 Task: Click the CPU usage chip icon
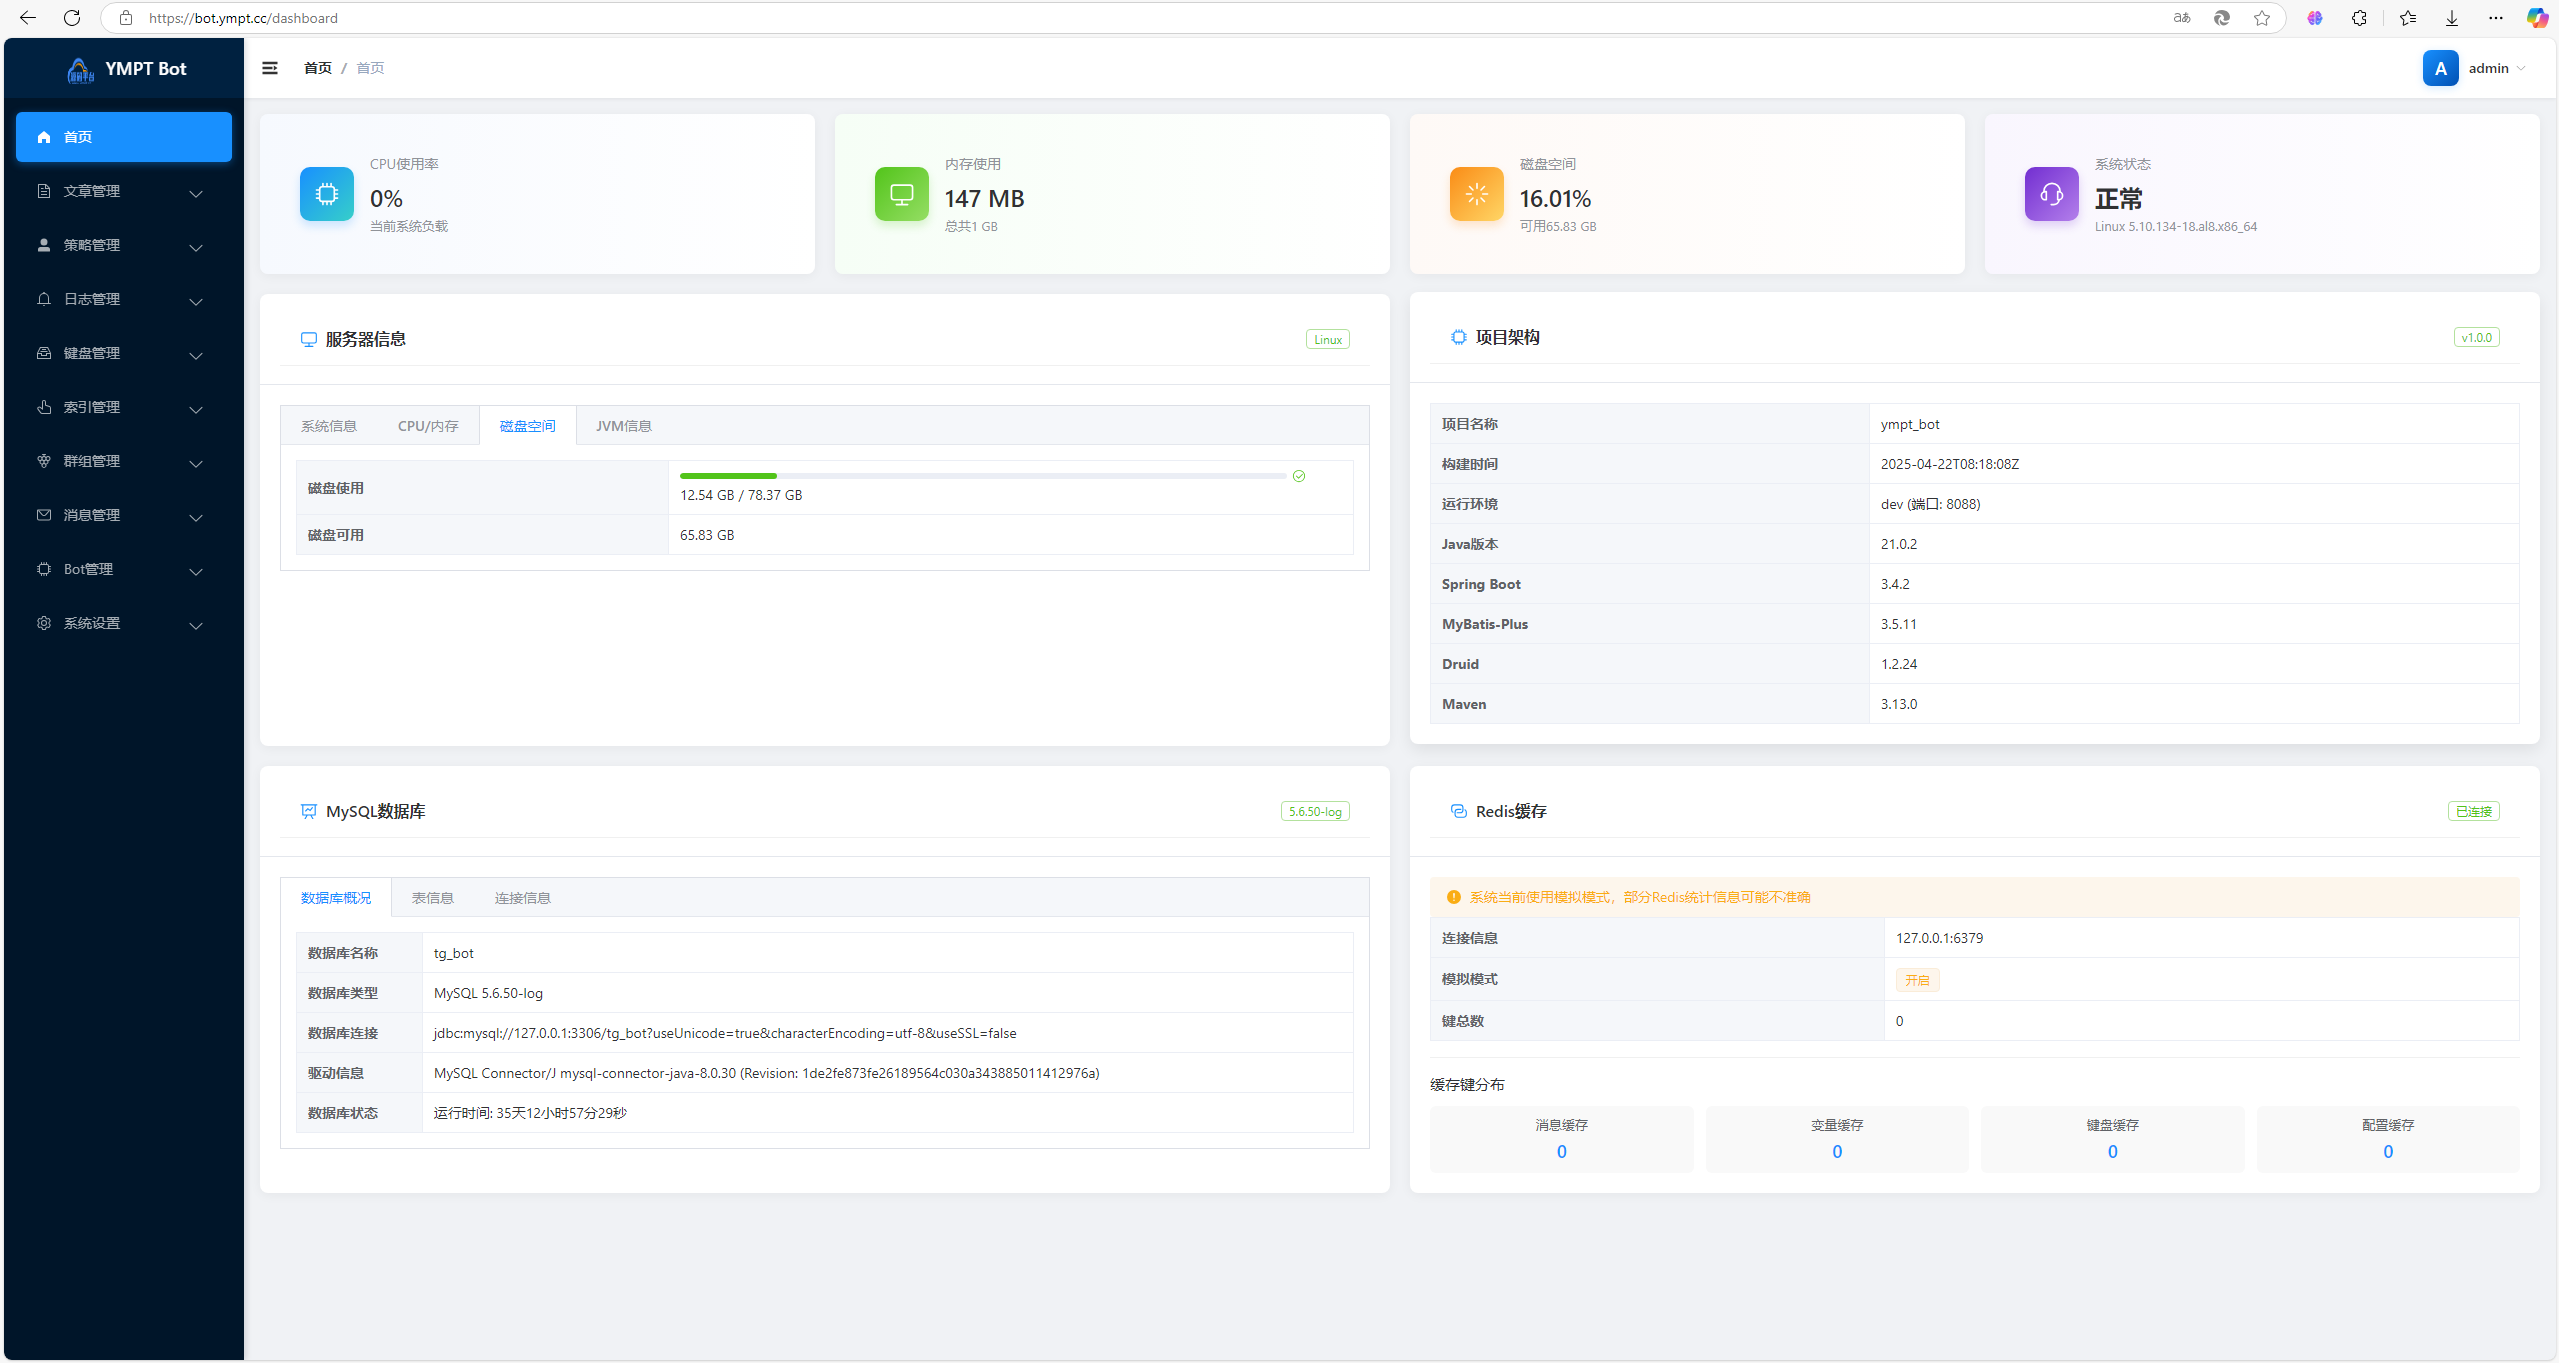point(326,194)
